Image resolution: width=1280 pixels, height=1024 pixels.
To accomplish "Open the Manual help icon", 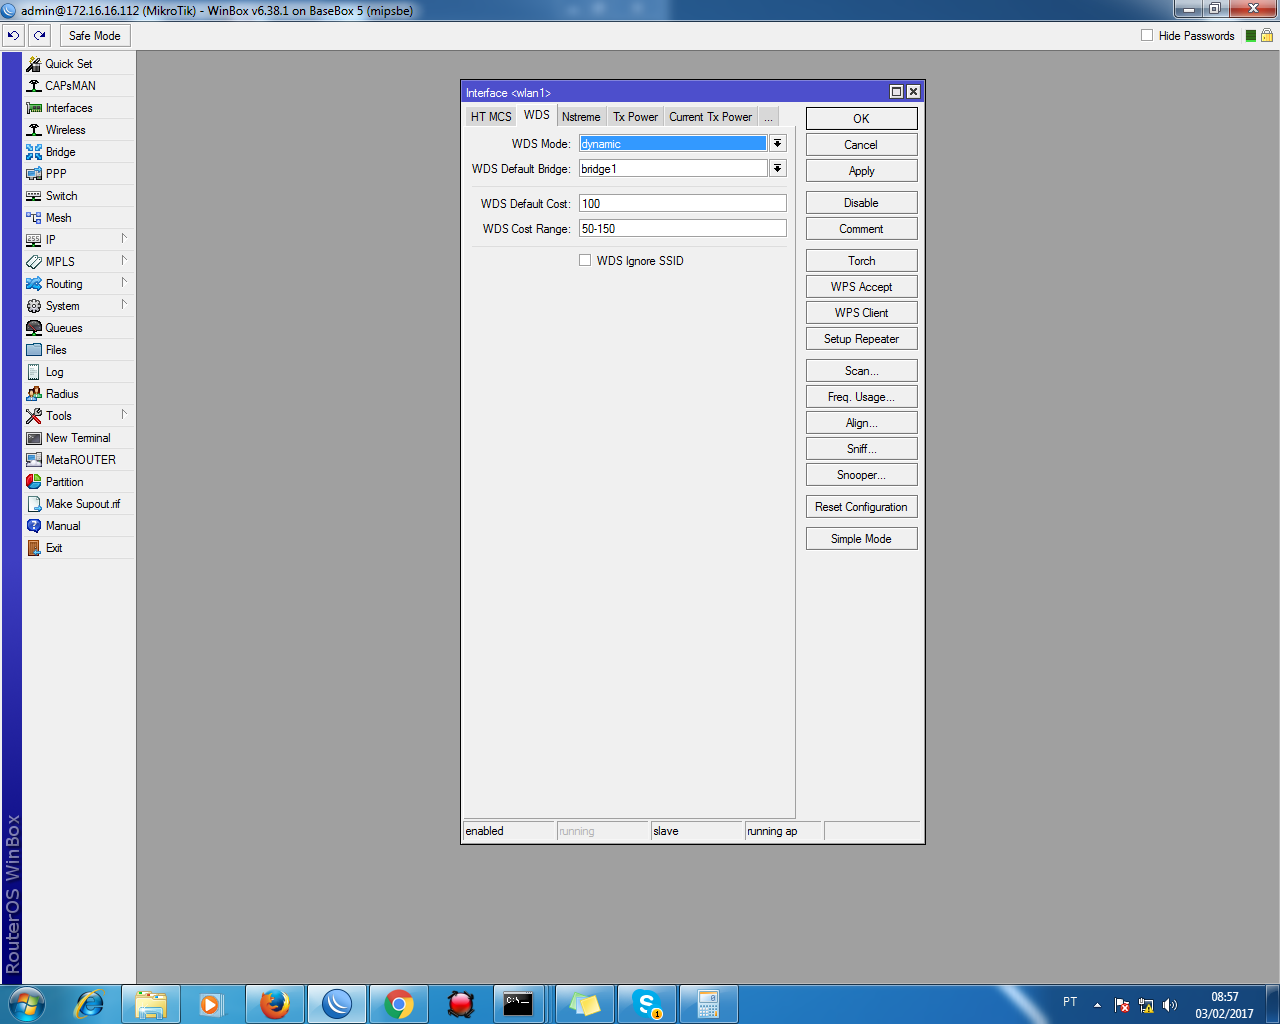I will coord(34,526).
